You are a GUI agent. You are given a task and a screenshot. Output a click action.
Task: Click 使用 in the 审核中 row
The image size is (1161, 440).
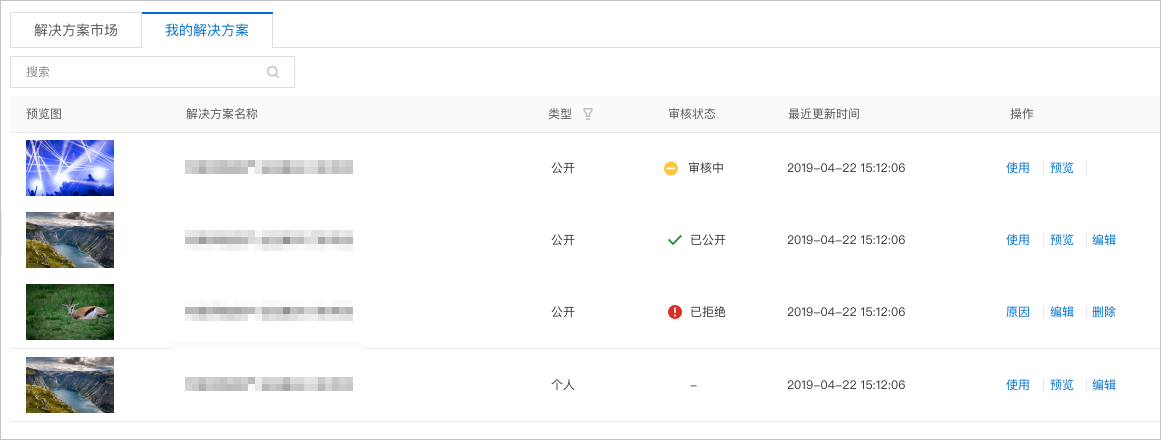[1017, 168]
